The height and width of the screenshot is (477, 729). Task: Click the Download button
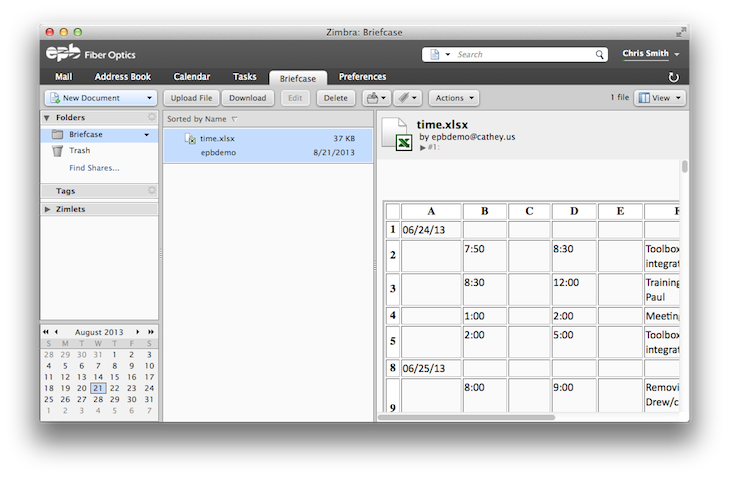click(x=248, y=98)
